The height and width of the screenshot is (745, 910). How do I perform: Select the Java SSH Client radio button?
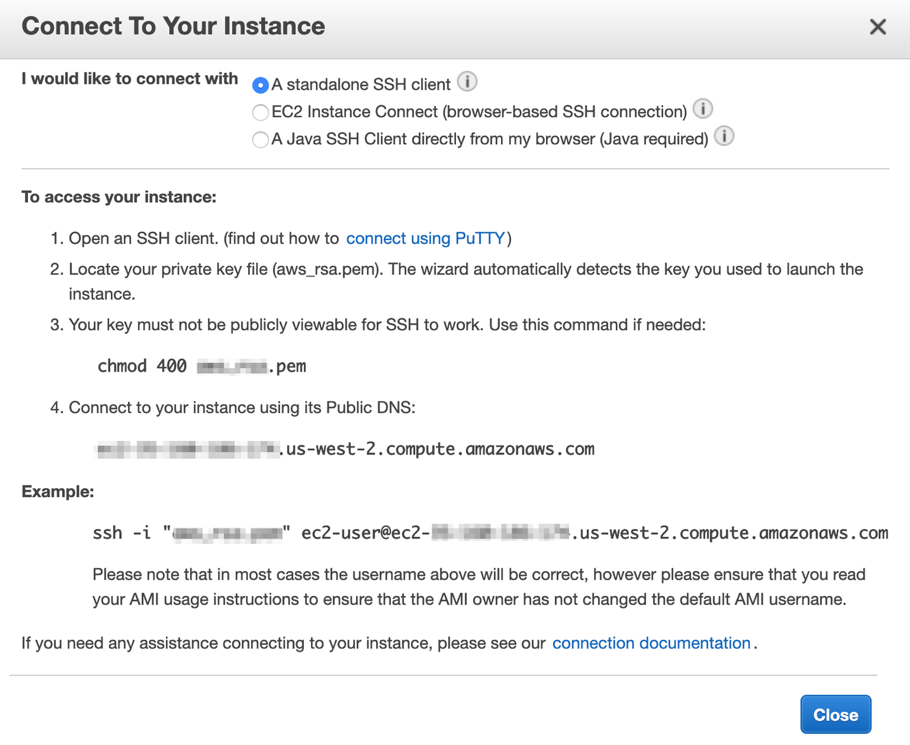259,138
